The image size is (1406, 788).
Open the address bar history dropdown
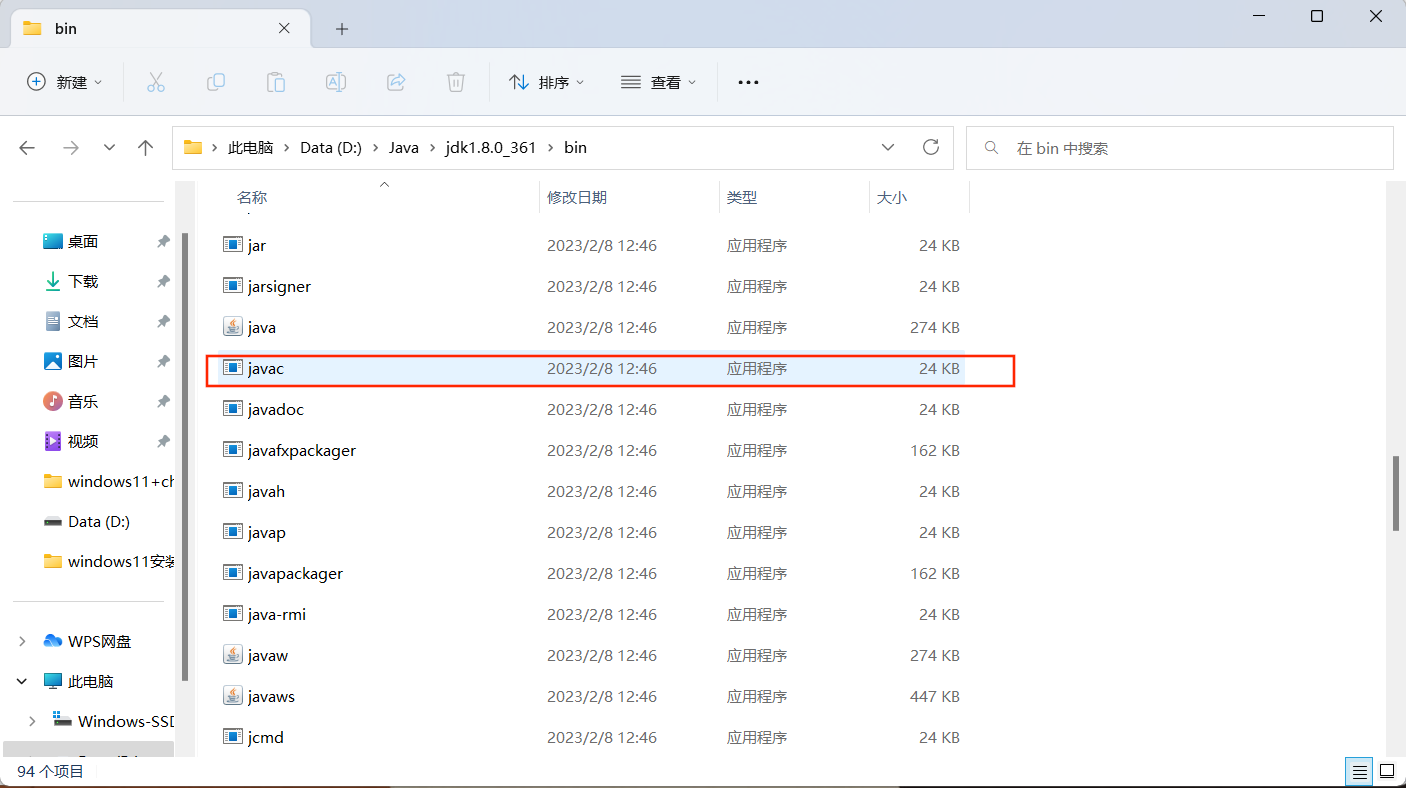point(888,147)
